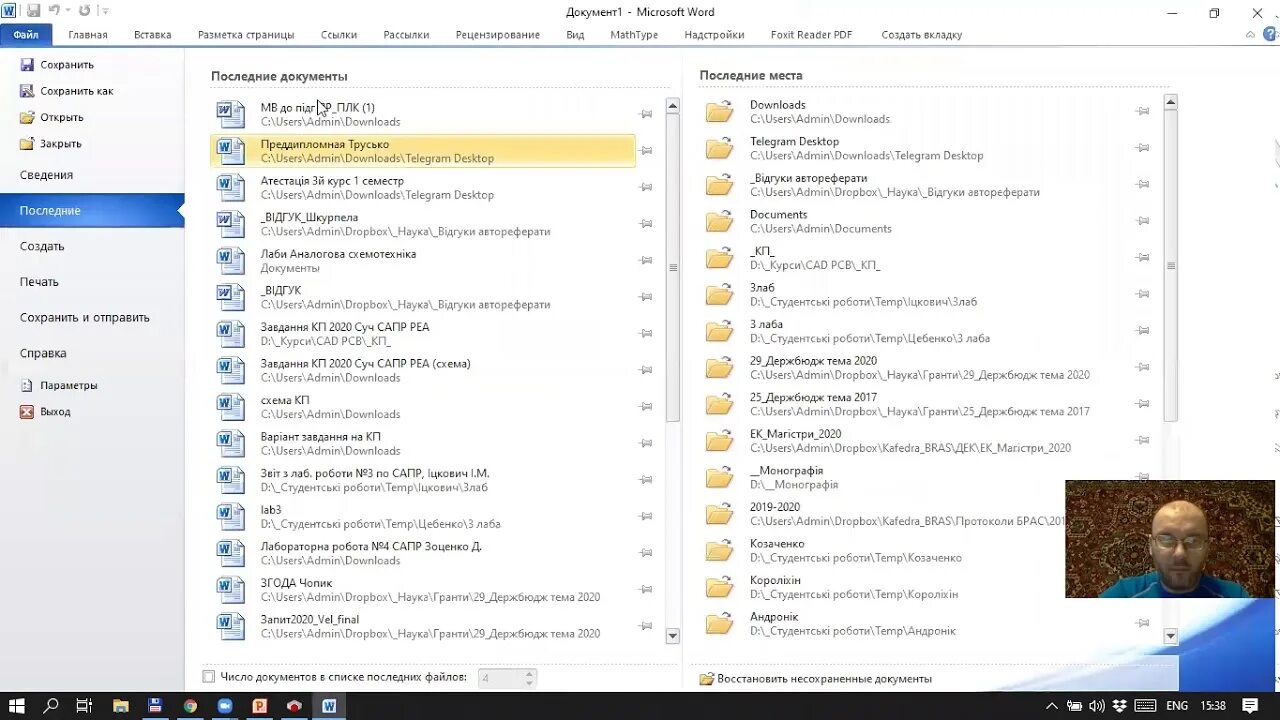This screenshot has width=1280, height=720.
Task: Open PowerPoint from the taskbar
Action: pyautogui.click(x=259, y=705)
